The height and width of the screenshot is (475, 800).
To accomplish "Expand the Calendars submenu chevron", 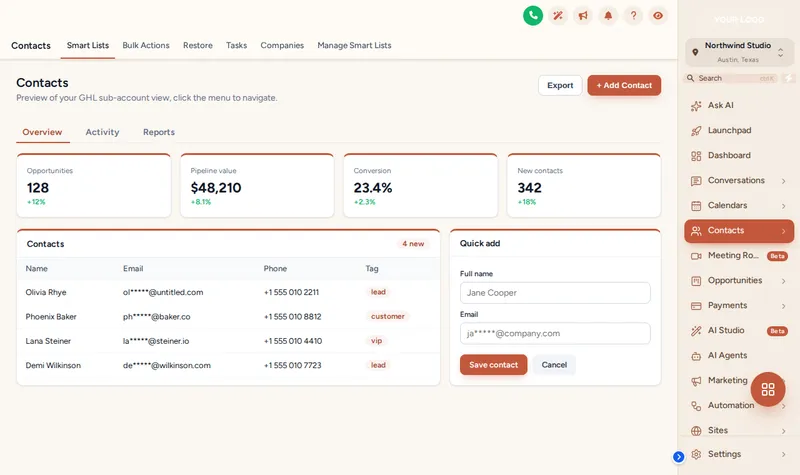I will tap(783, 206).
